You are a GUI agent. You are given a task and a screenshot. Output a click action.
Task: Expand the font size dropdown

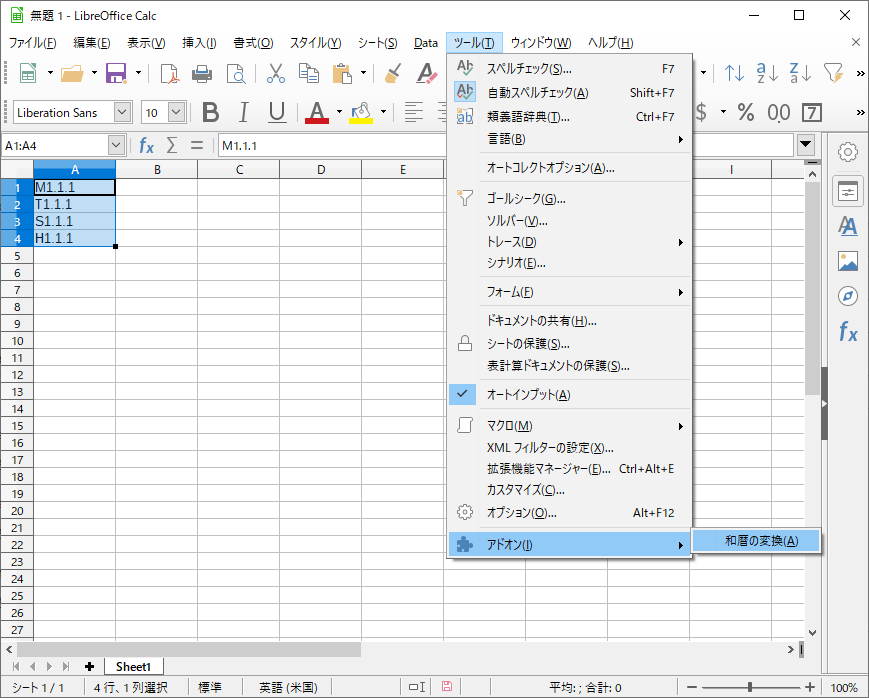(x=176, y=113)
